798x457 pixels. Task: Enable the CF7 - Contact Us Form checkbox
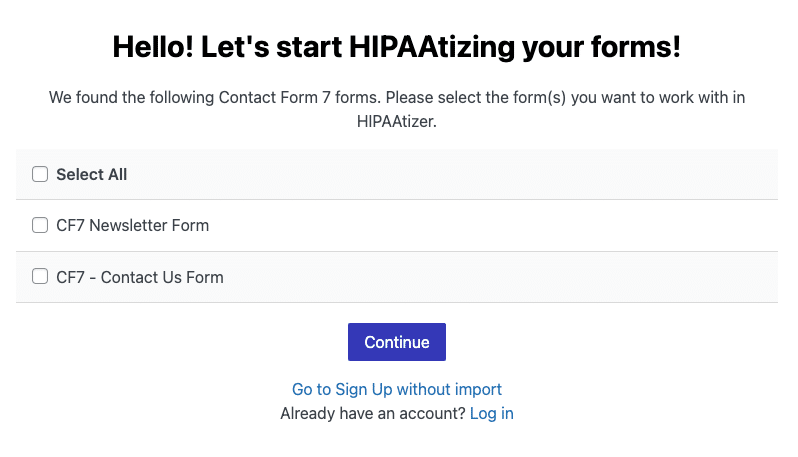pos(40,276)
